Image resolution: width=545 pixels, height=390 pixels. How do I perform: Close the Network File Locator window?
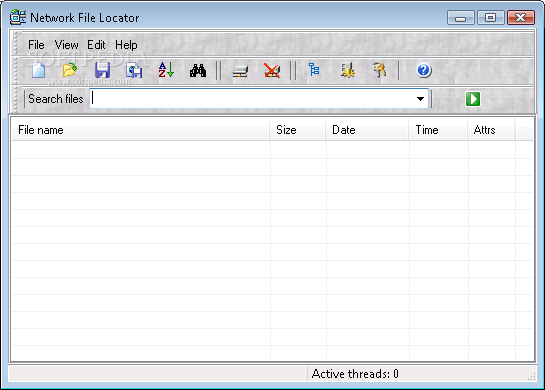click(x=521, y=17)
